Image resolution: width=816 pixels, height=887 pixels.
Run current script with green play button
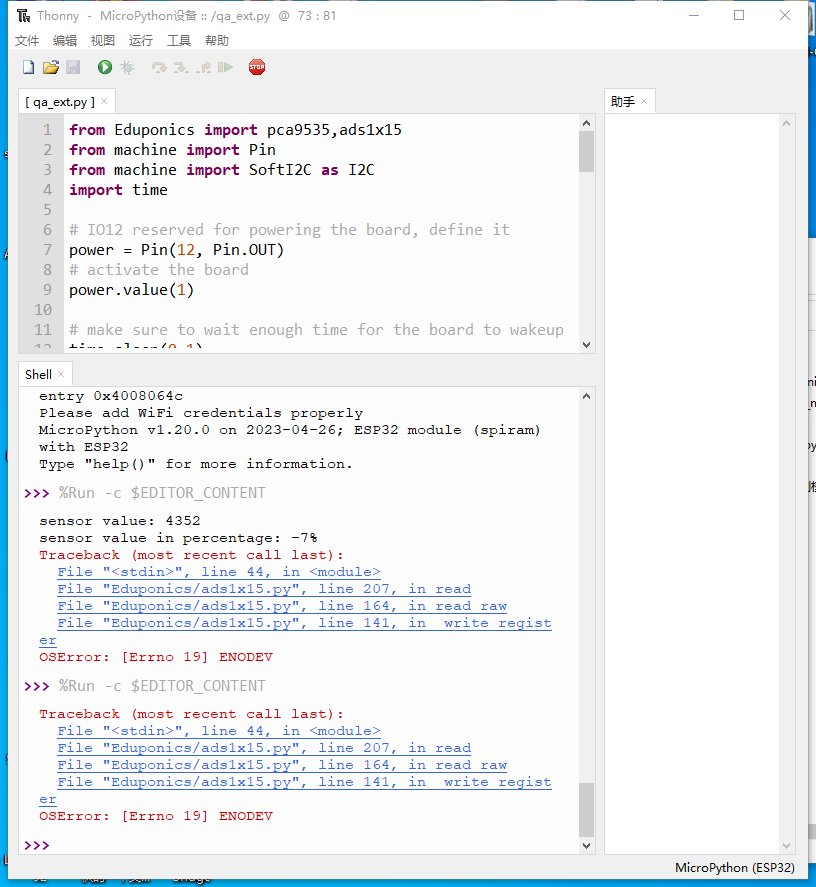pyautogui.click(x=105, y=67)
